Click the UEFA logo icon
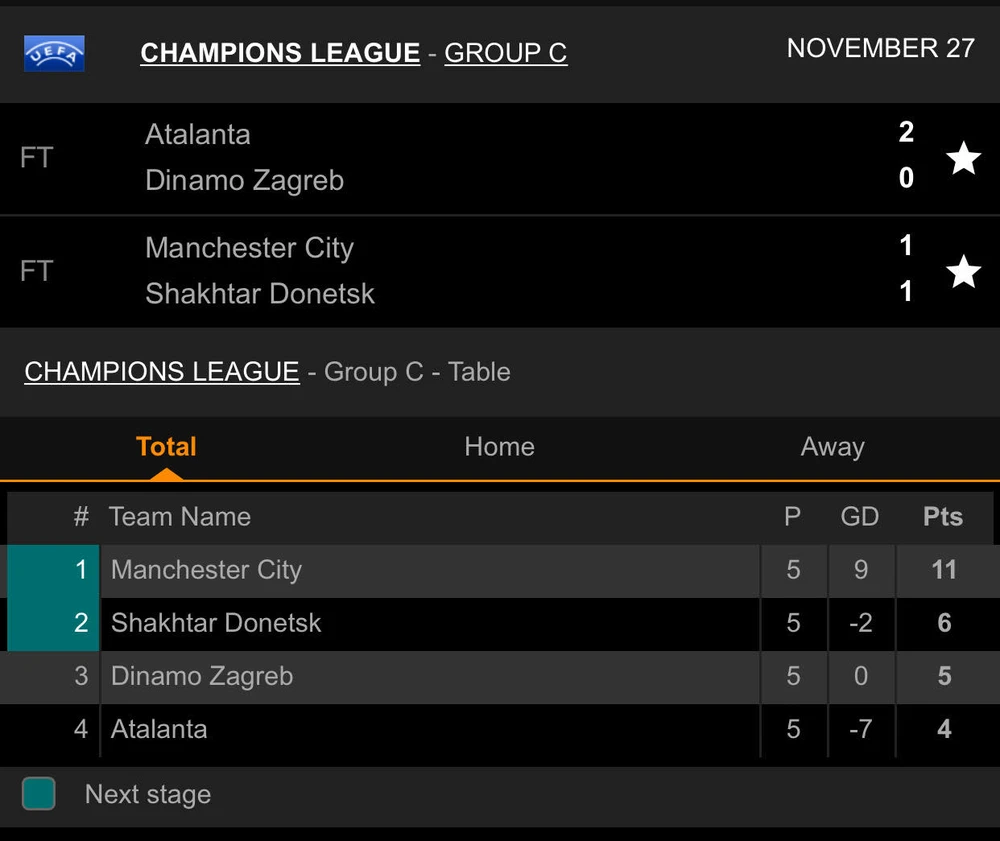This screenshot has height=841, width=1000. coord(54,53)
